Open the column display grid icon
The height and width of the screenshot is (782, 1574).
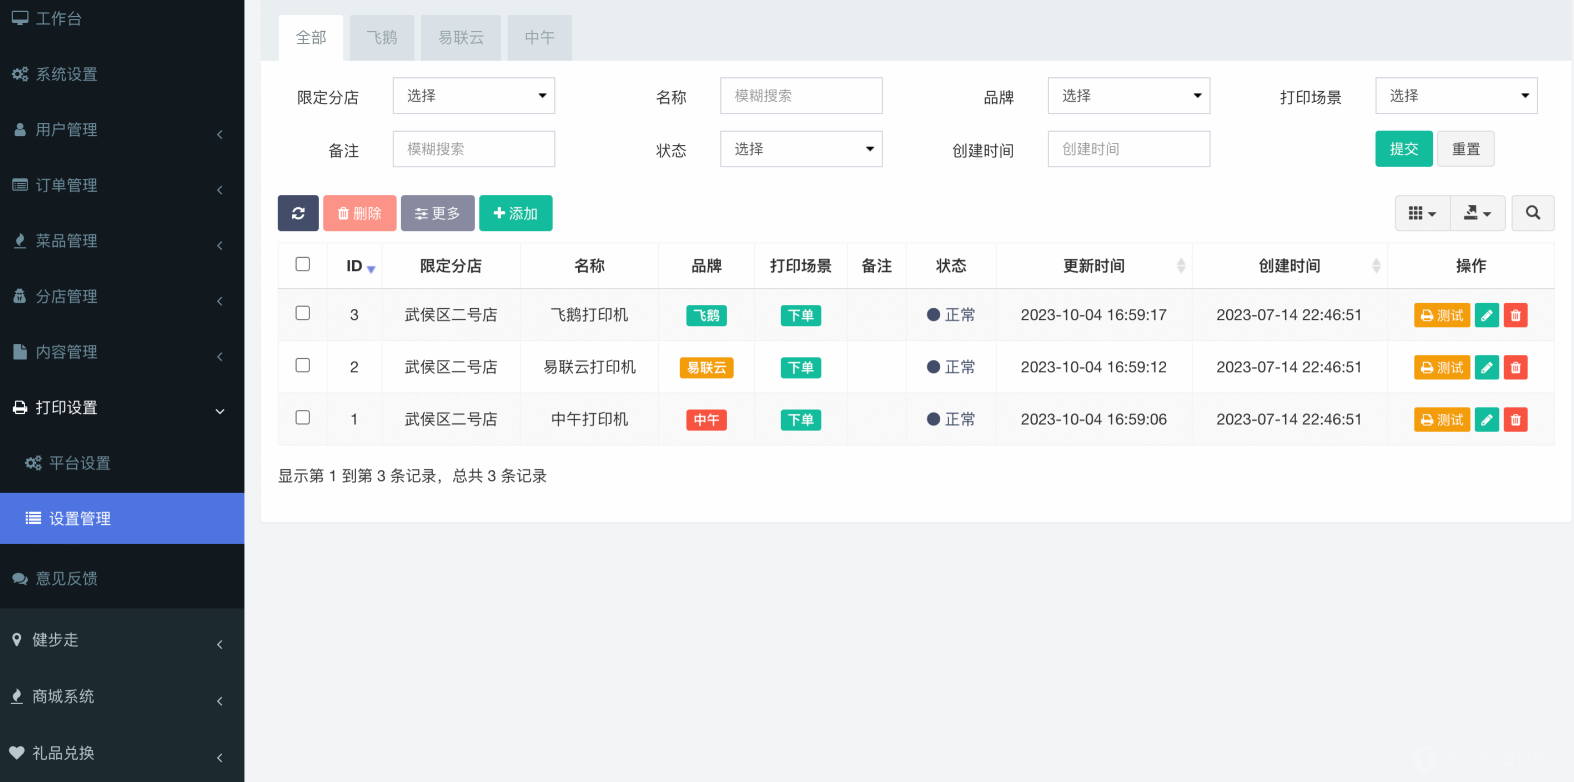pos(1421,213)
